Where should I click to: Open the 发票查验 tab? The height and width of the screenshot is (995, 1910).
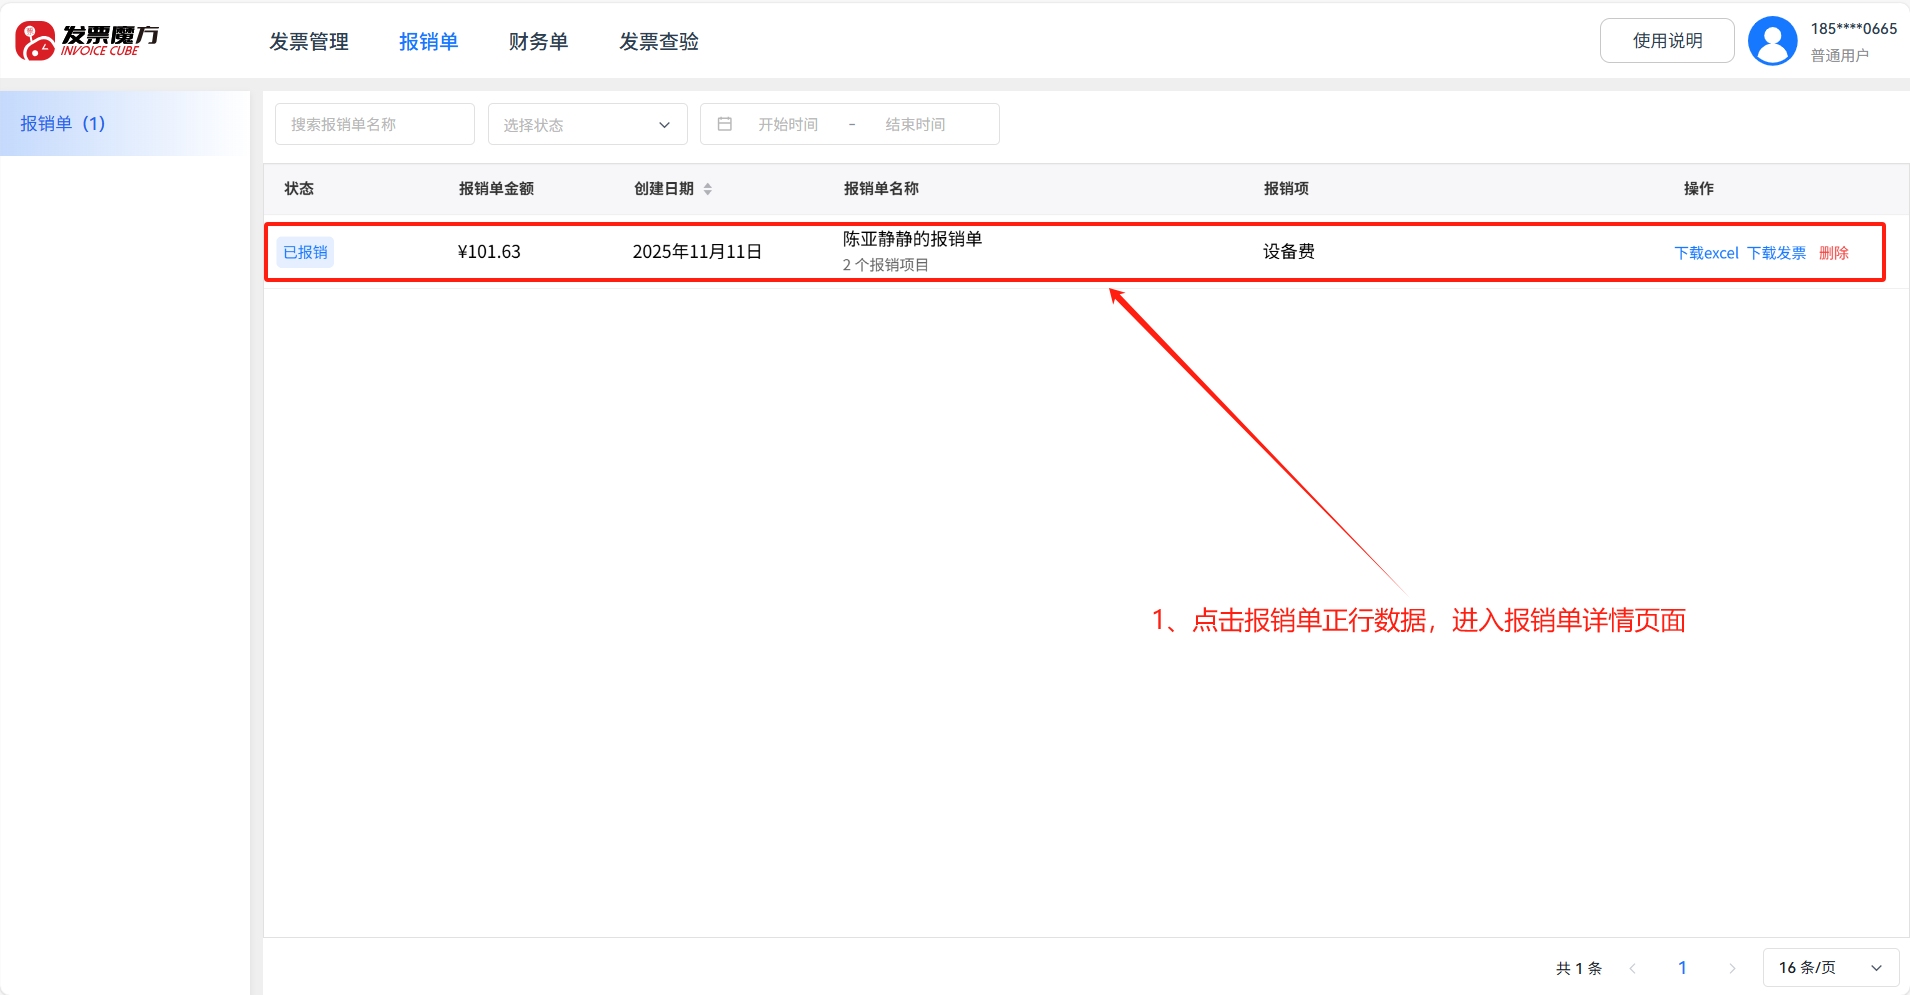[658, 42]
